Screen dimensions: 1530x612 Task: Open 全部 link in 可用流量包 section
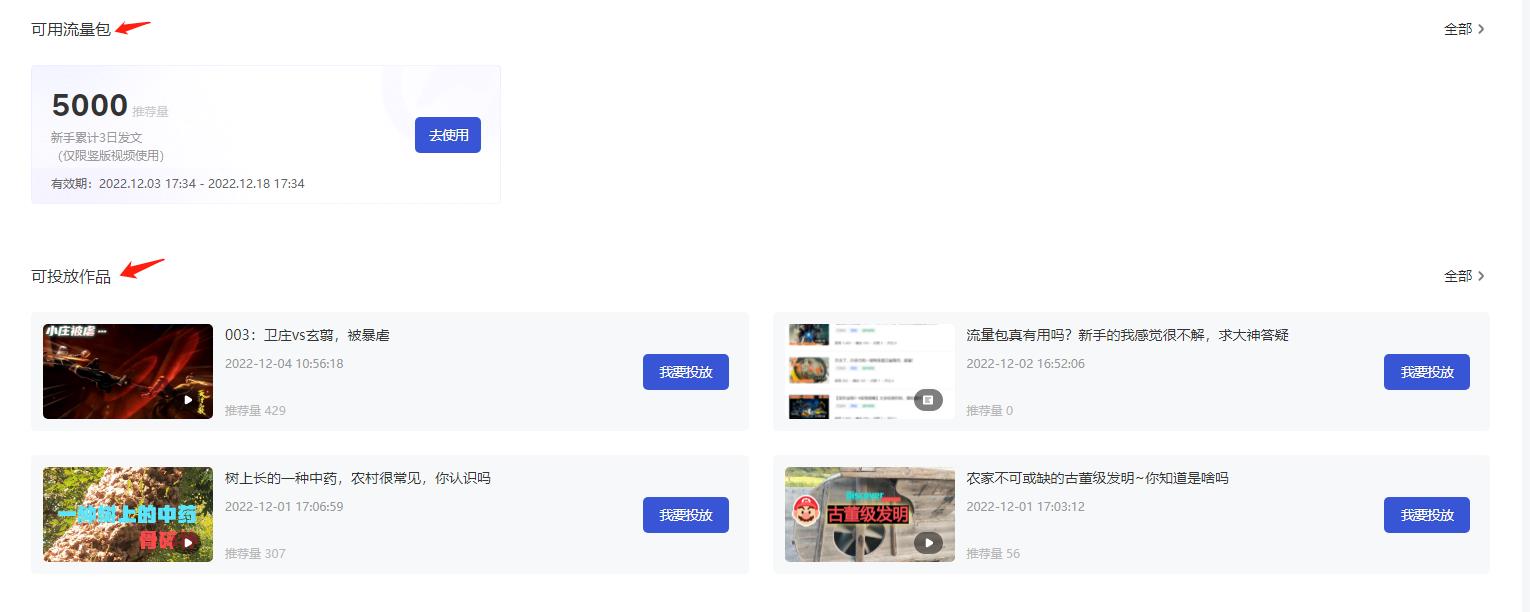(x=1458, y=29)
